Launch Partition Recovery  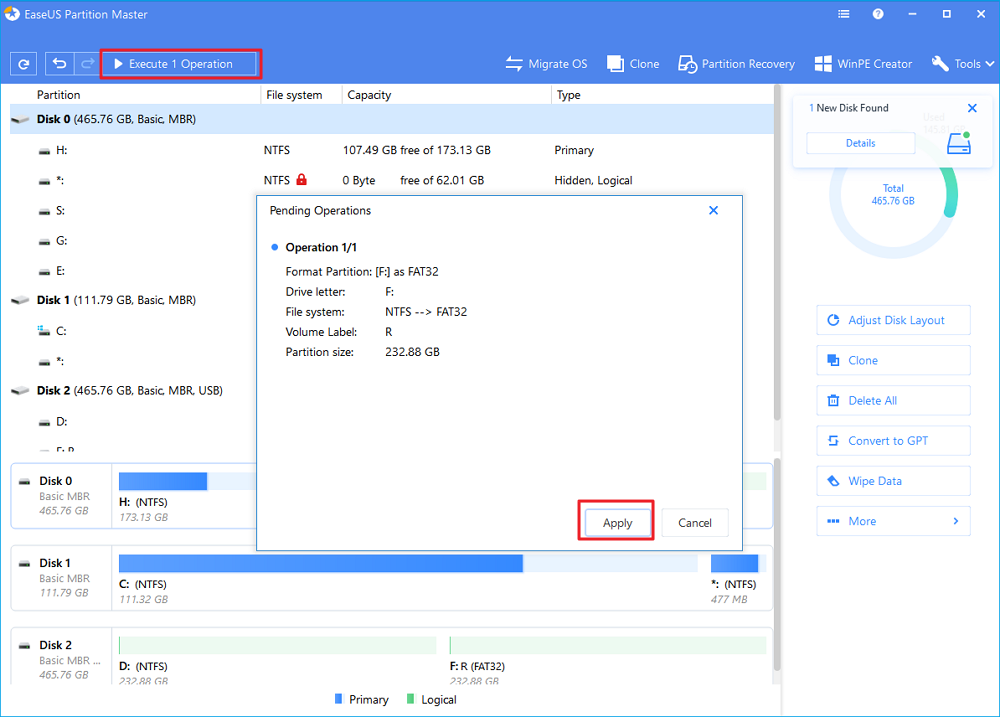[736, 63]
